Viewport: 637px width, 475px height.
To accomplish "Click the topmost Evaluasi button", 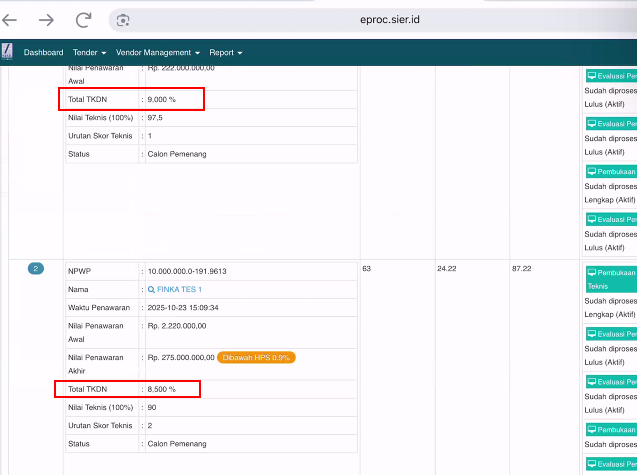I will click(611, 76).
